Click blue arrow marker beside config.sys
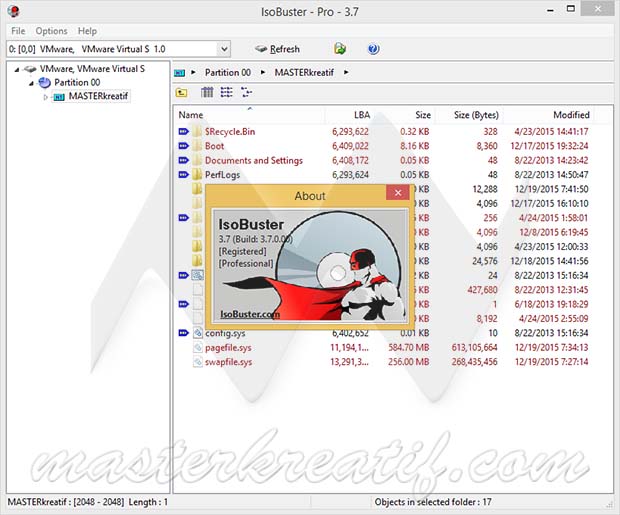The image size is (620, 515). click(183, 333)
